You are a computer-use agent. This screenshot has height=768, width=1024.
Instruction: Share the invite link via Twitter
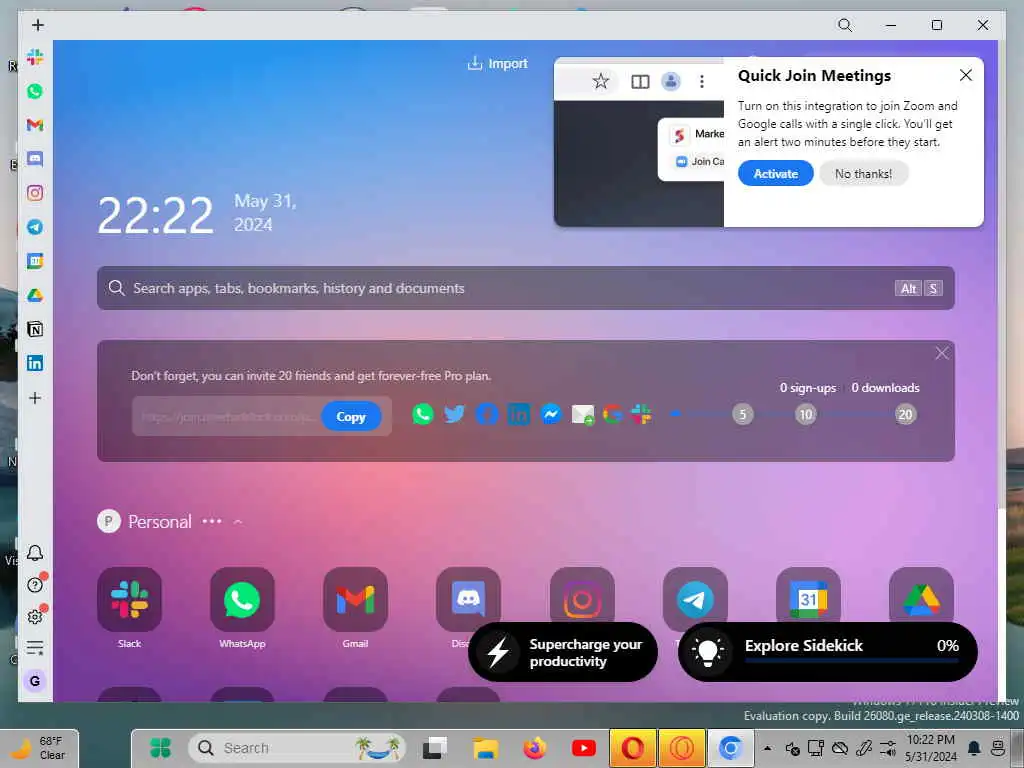(x=455, y=414)
